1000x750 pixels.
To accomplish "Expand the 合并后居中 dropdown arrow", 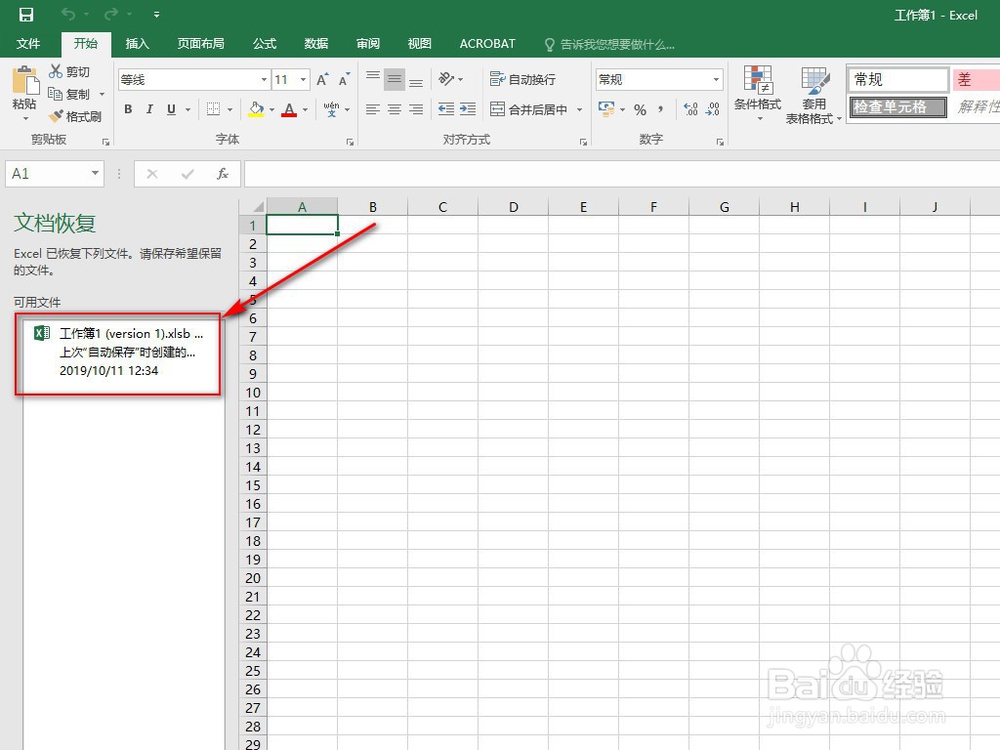I will tap(579, 110).
